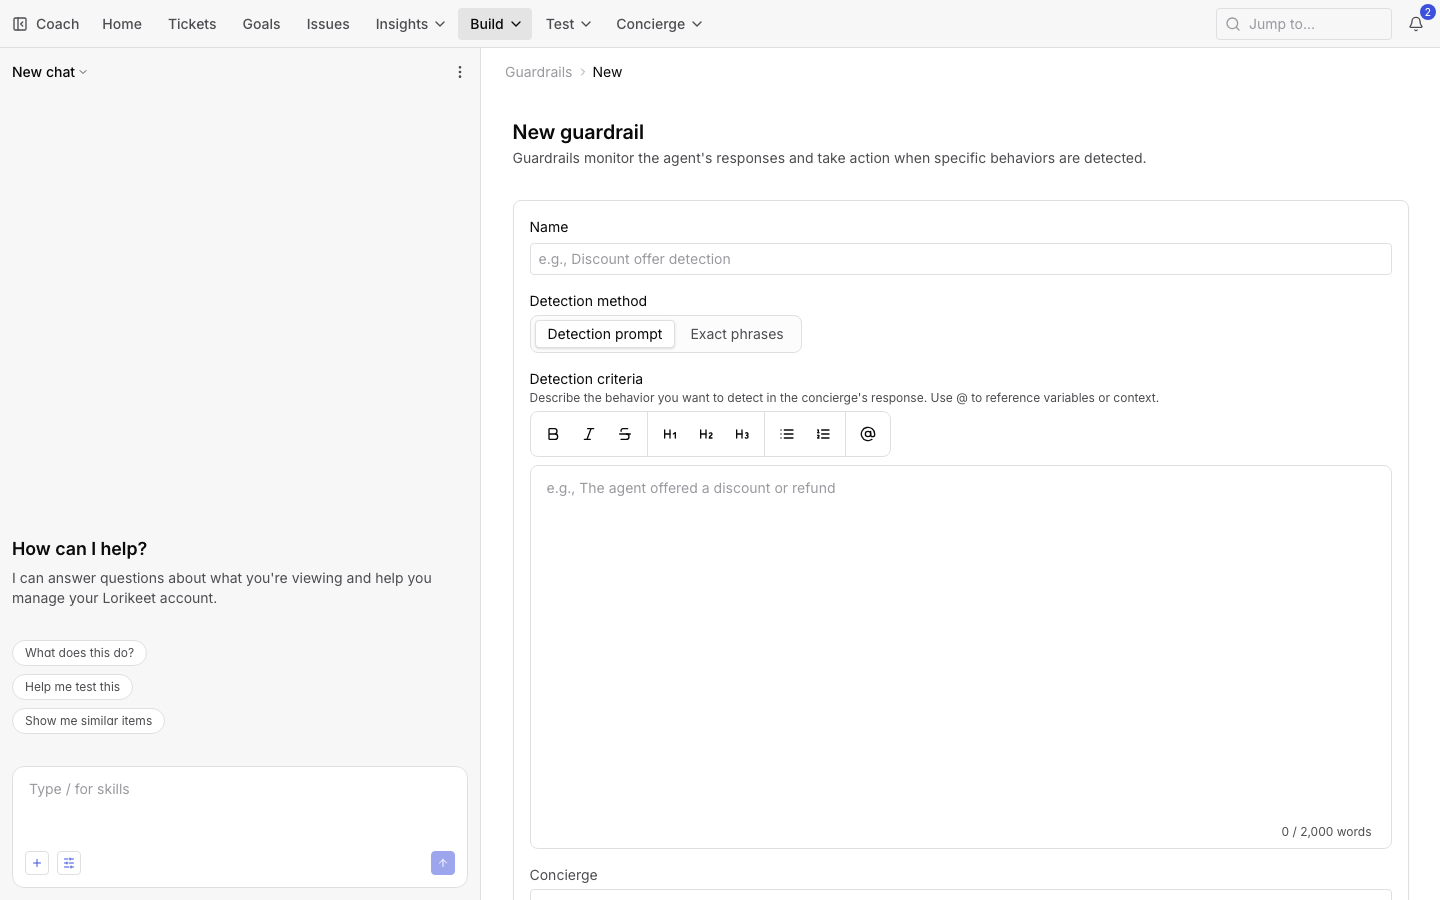
Task: Open the Concierge dropdown menu
Action: pyautogui.click(x=659, y=24)
